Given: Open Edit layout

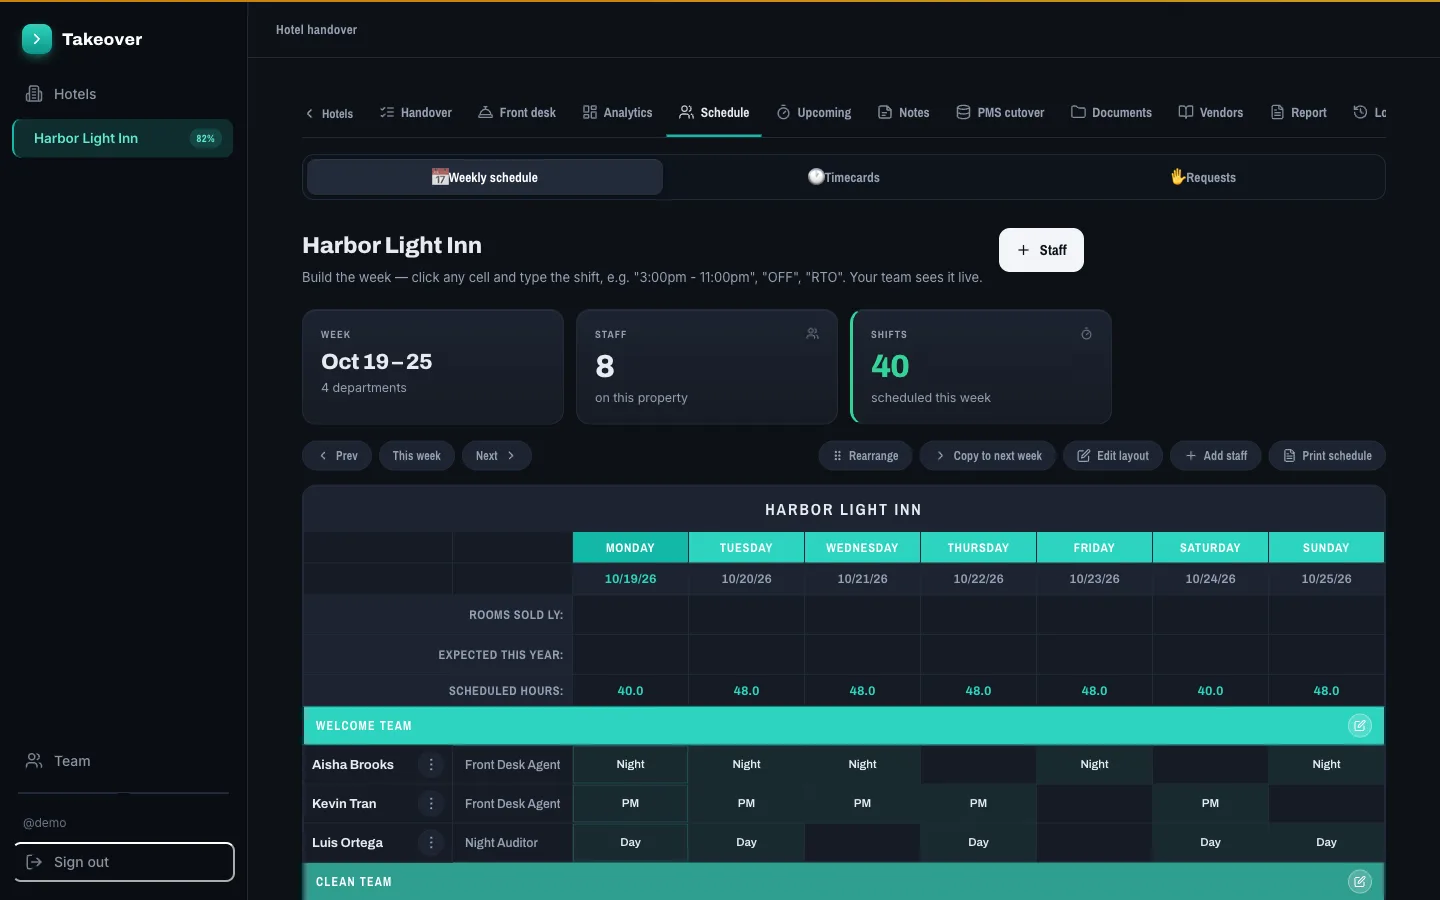Looking at the screenshot, I should 1113,456.
